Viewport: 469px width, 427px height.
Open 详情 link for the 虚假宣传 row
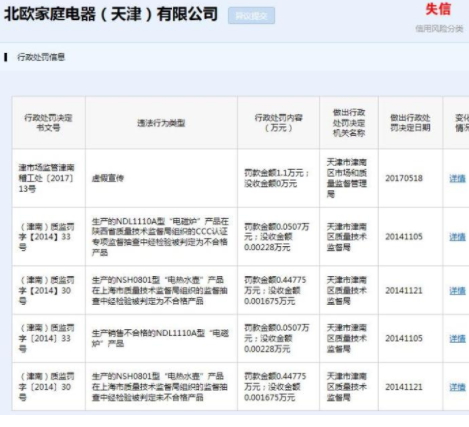click(457, 179)
